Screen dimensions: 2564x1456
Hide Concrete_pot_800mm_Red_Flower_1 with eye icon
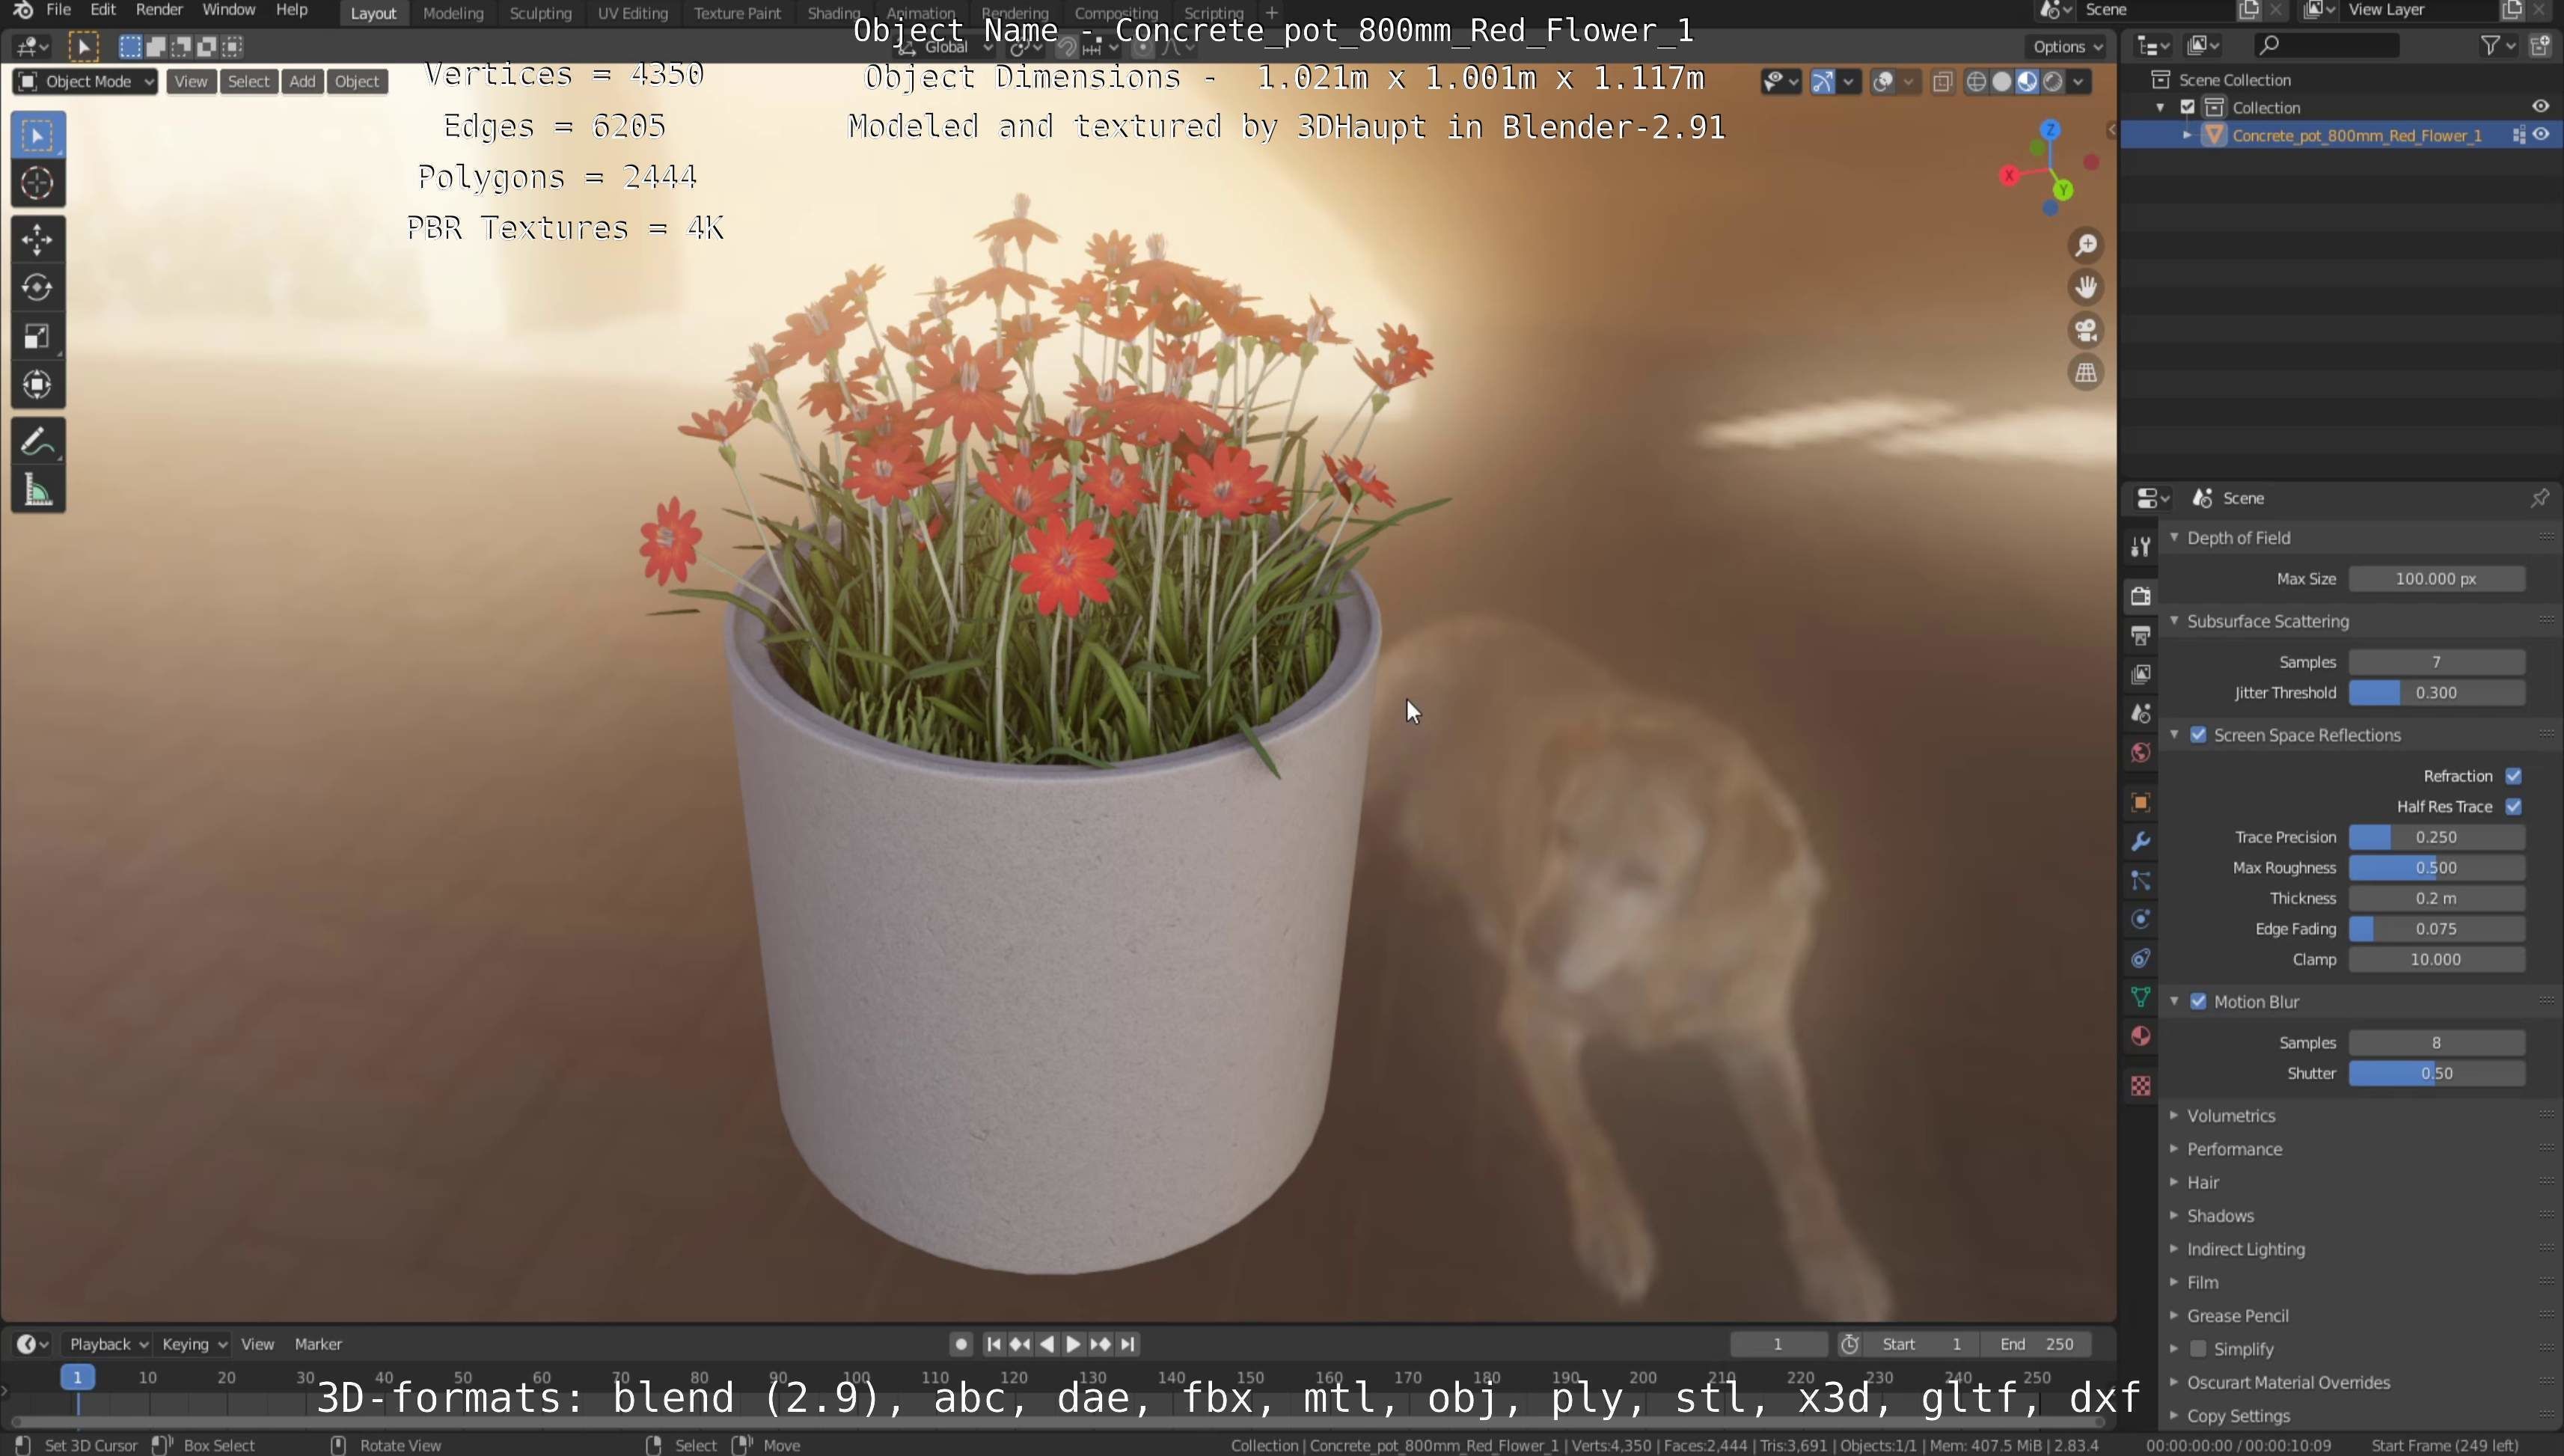tap(2541, 135)
